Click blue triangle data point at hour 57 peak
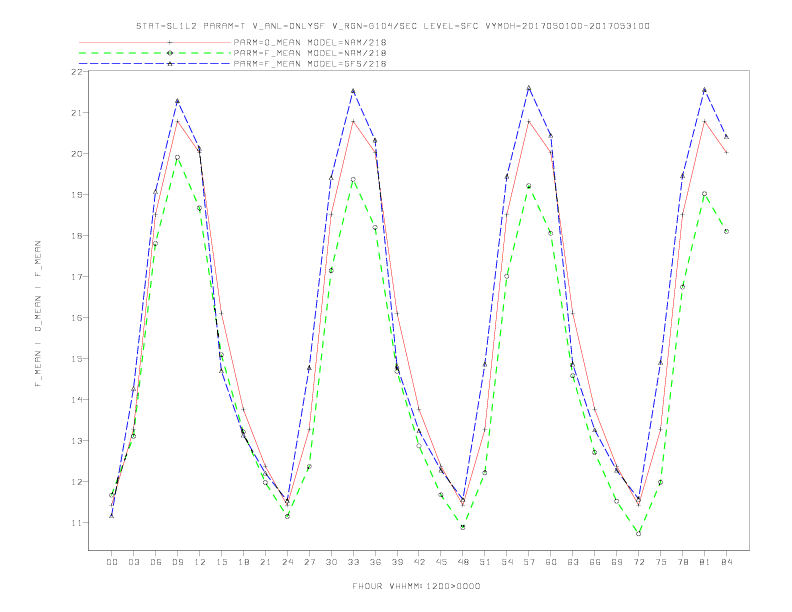The image size is (792, 612). click(x=529, y=88)
